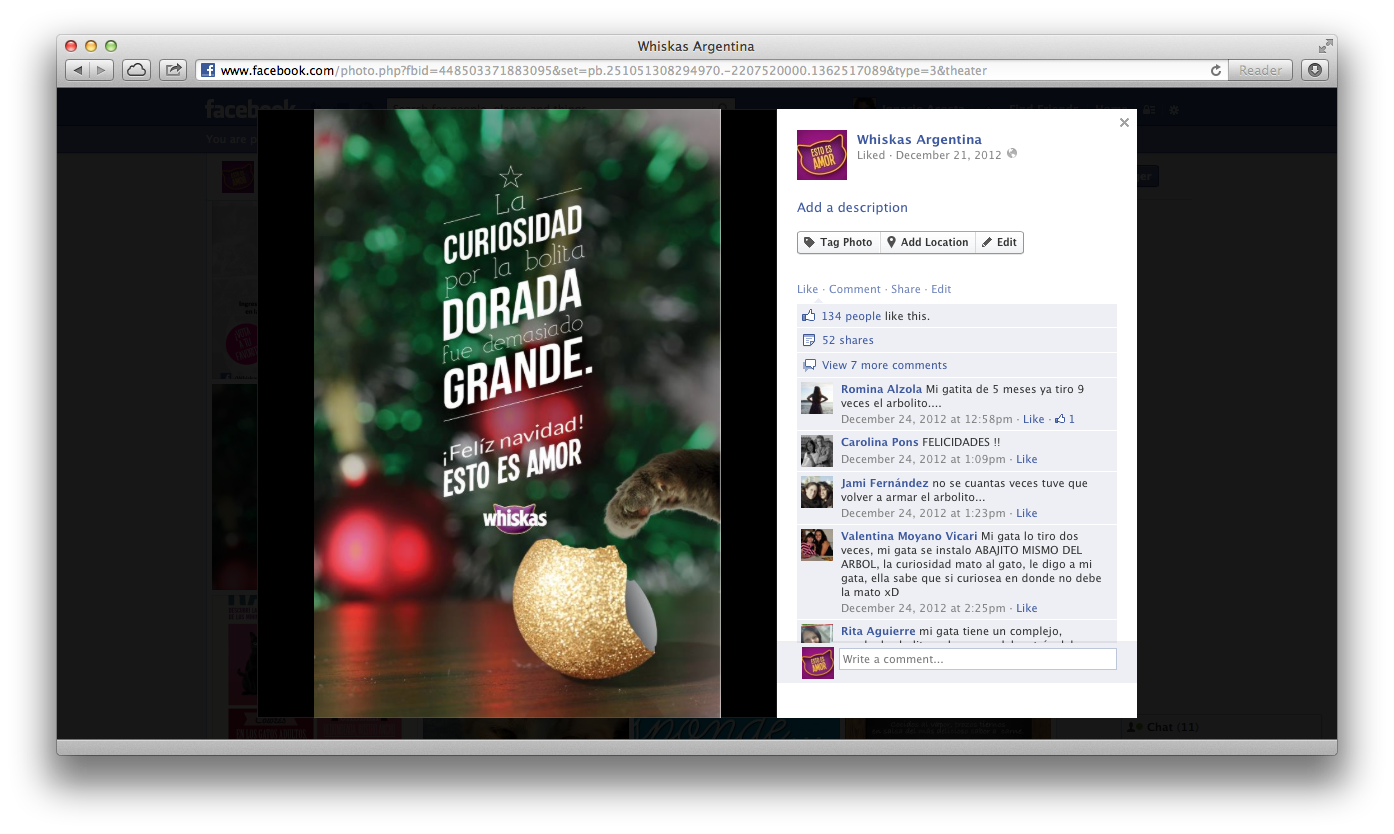Open the iCloud tabs cloud icon
Image resolution: width=1394 pixels, height=834 pixels.
tap(136, 70)
